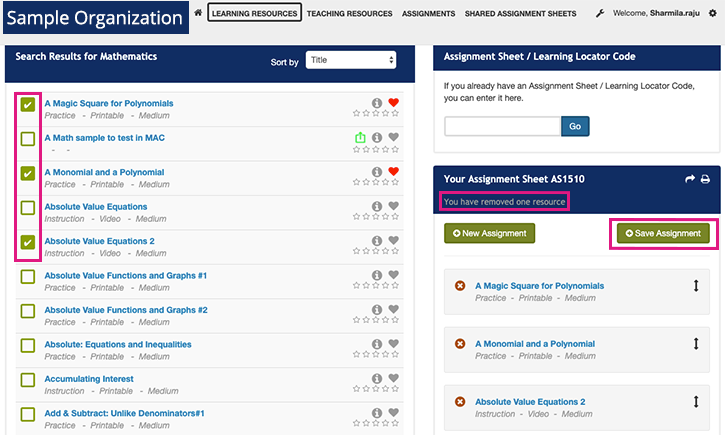
Task: Click the share arrow on Assignment Sheet header
Action: coord(689,179)
